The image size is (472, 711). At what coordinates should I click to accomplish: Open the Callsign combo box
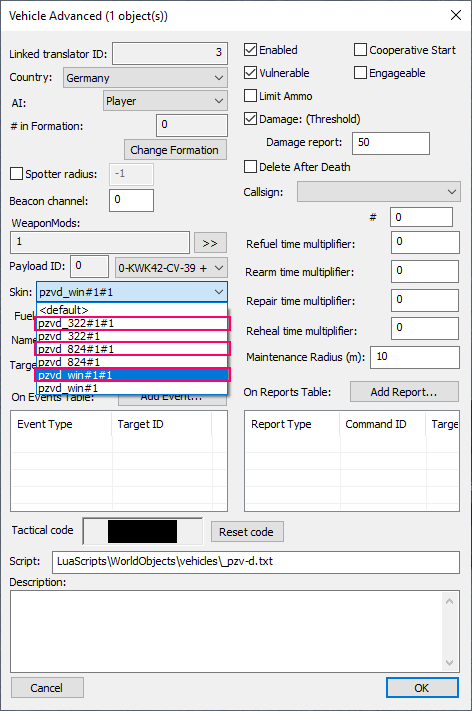379,191
